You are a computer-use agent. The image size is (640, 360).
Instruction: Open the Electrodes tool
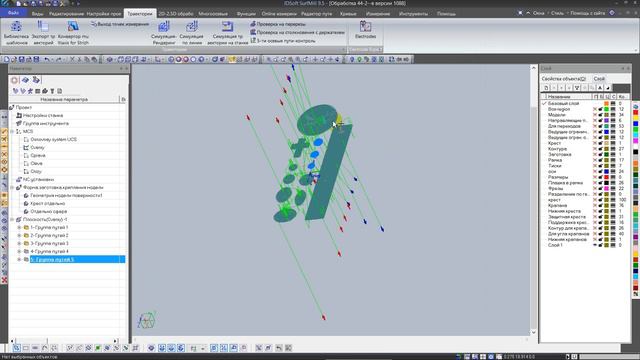click(365, 31)
